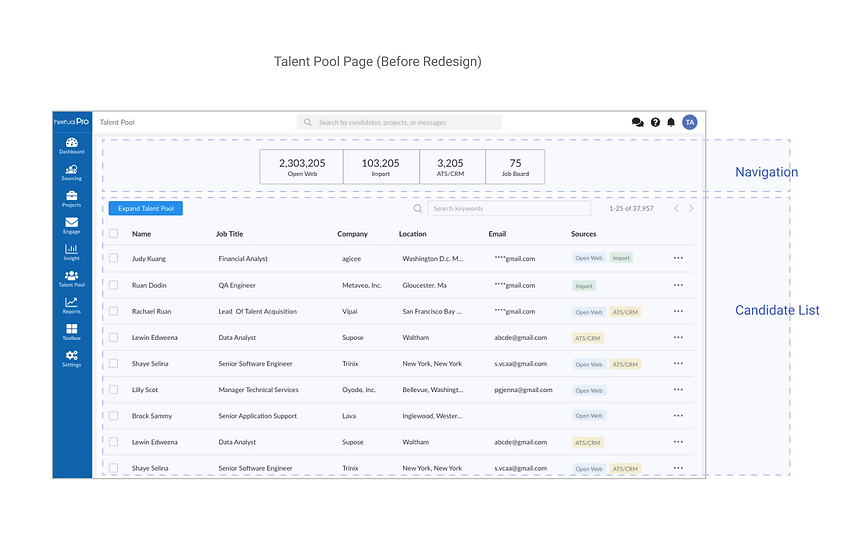Toggle the select-all header checkbox
The width and height of the screenshot is (868, 550).
[x=113, y=234]
